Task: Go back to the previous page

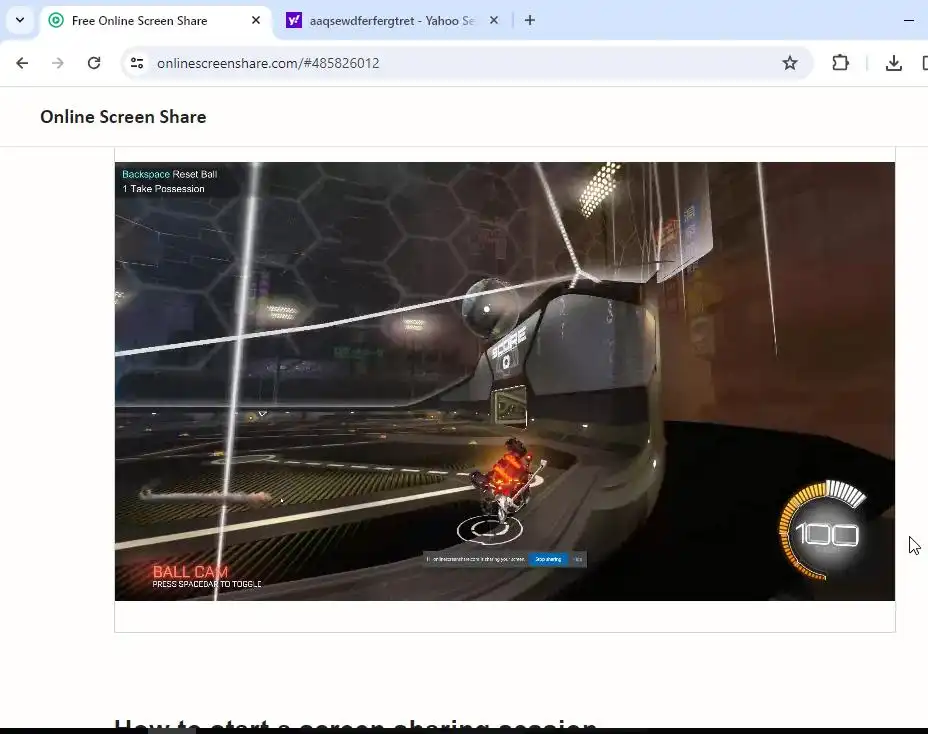Action: pyautogui.click(x=22, y=63)
